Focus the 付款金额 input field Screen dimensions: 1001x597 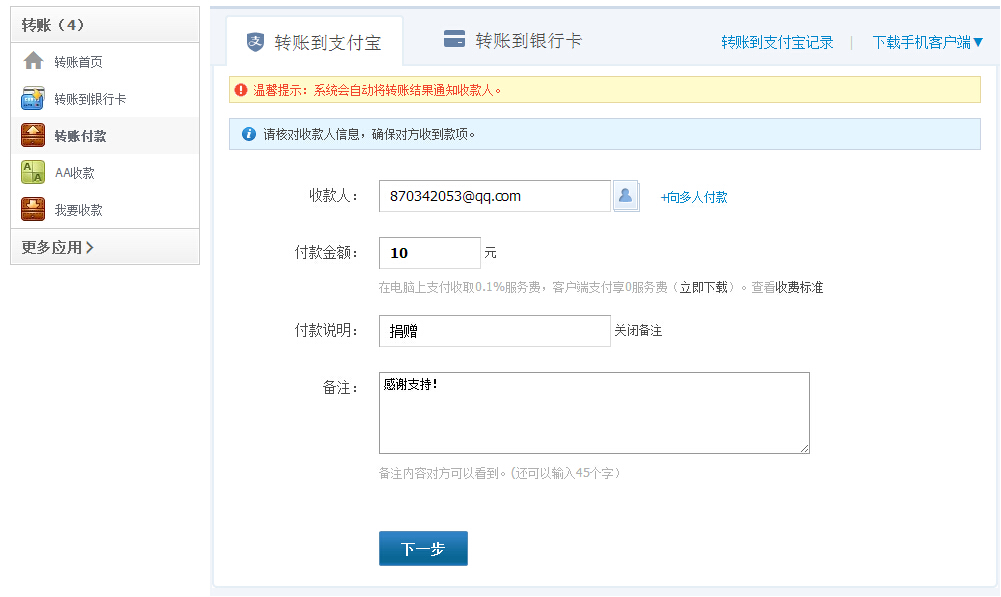430,253
